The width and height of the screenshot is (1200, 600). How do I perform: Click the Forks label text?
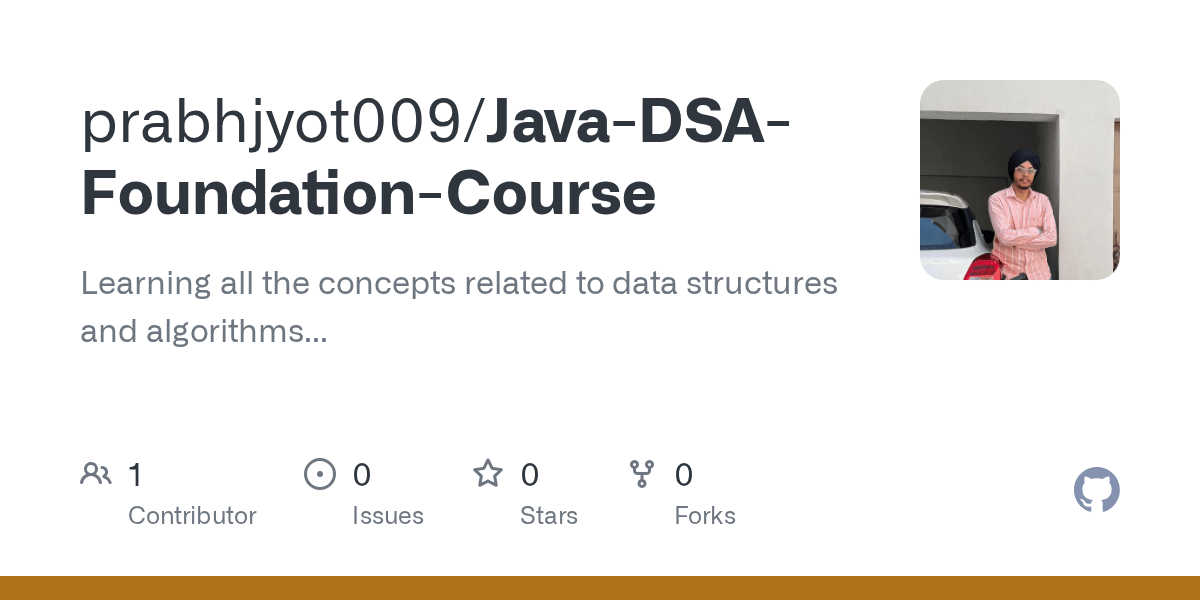point(704,516)
